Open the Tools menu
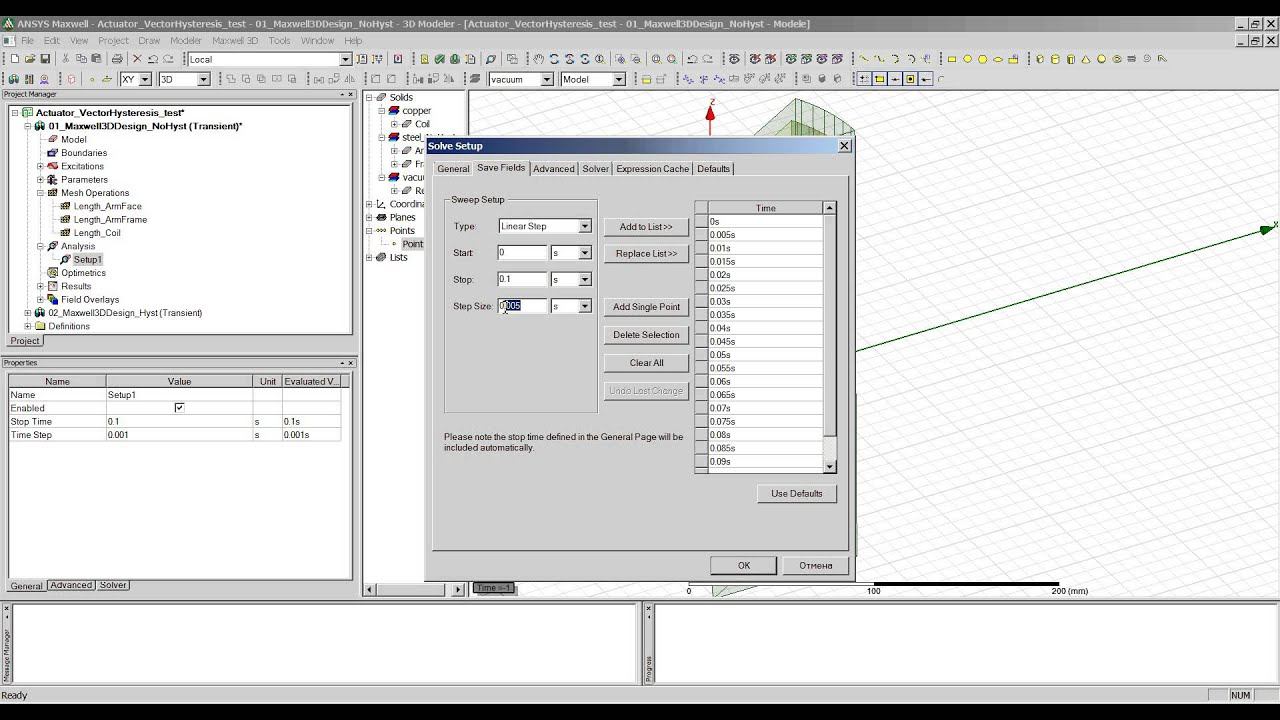 (279, 41)
